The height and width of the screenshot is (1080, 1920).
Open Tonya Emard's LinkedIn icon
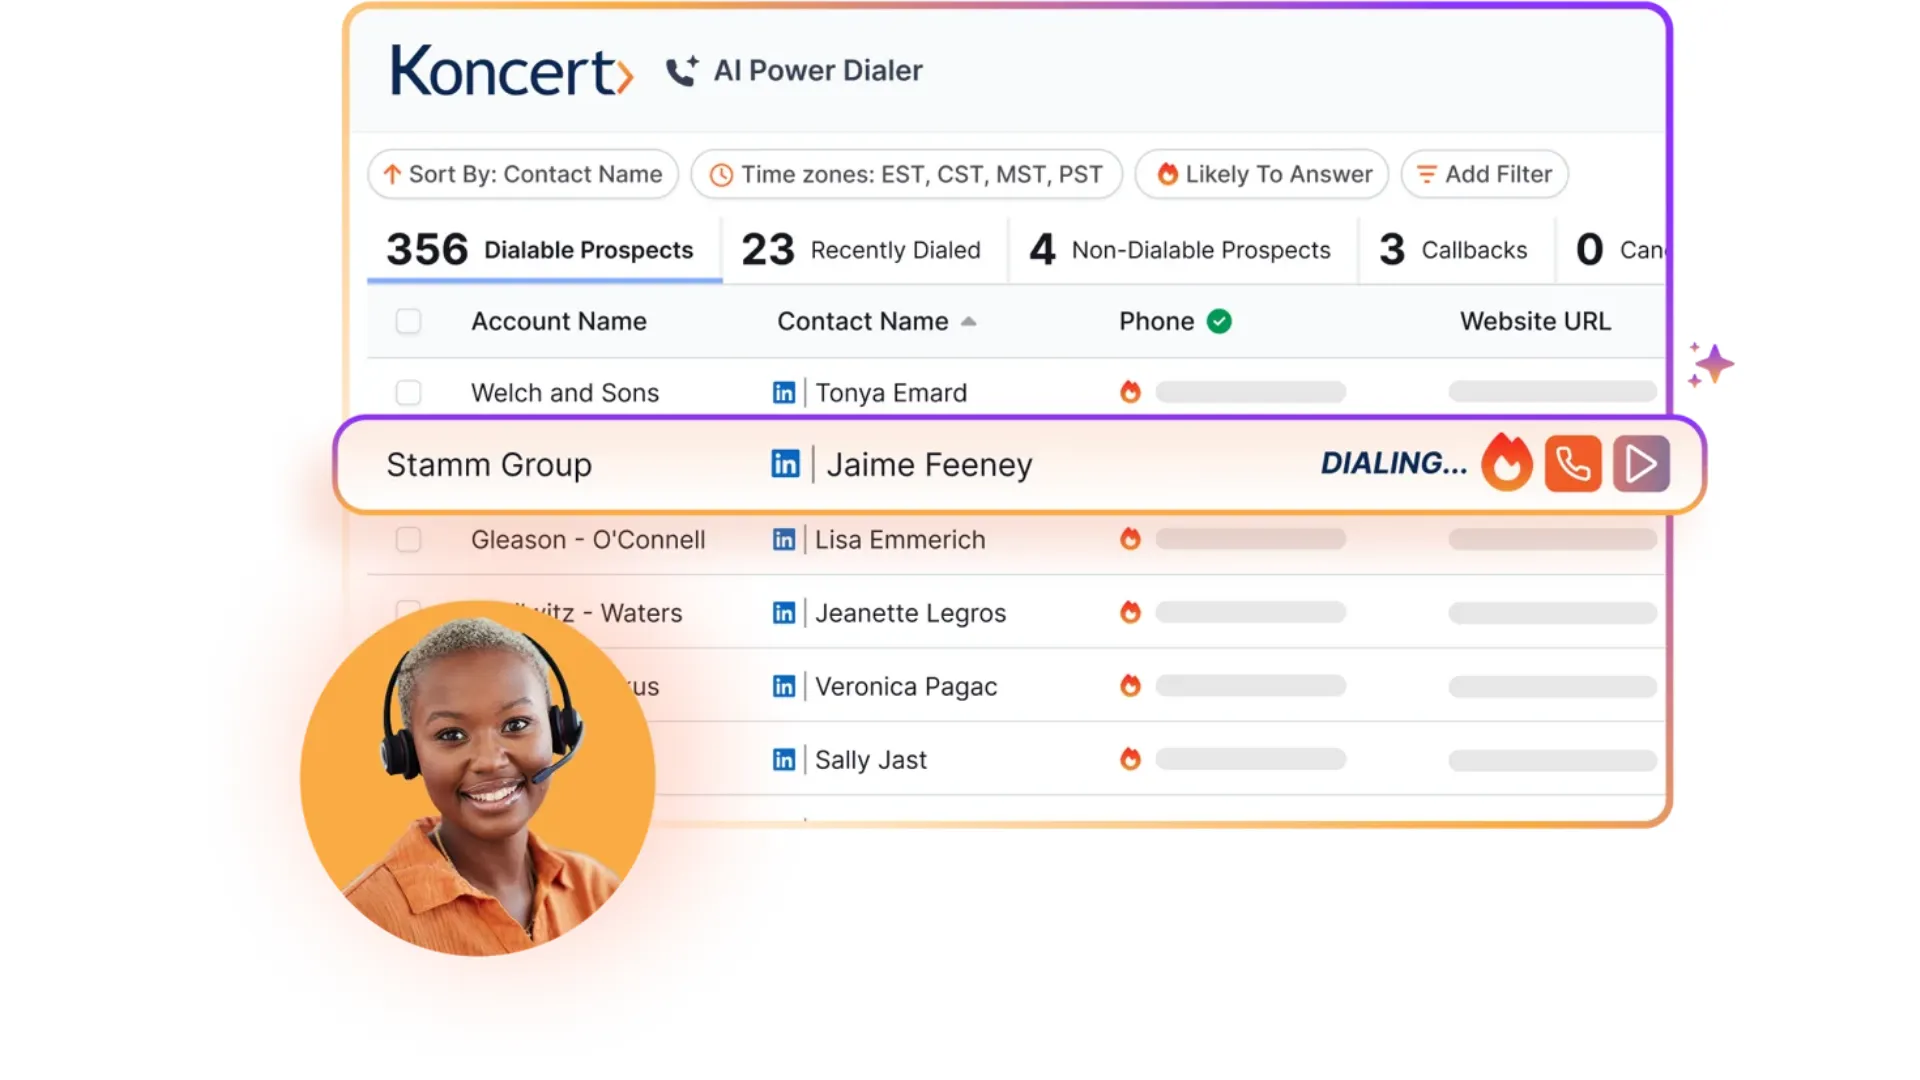784,393
